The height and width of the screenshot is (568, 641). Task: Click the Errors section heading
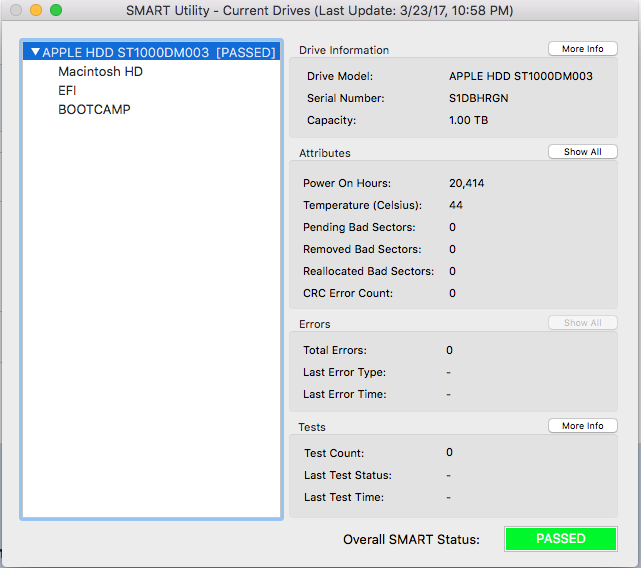coord(314,324)
